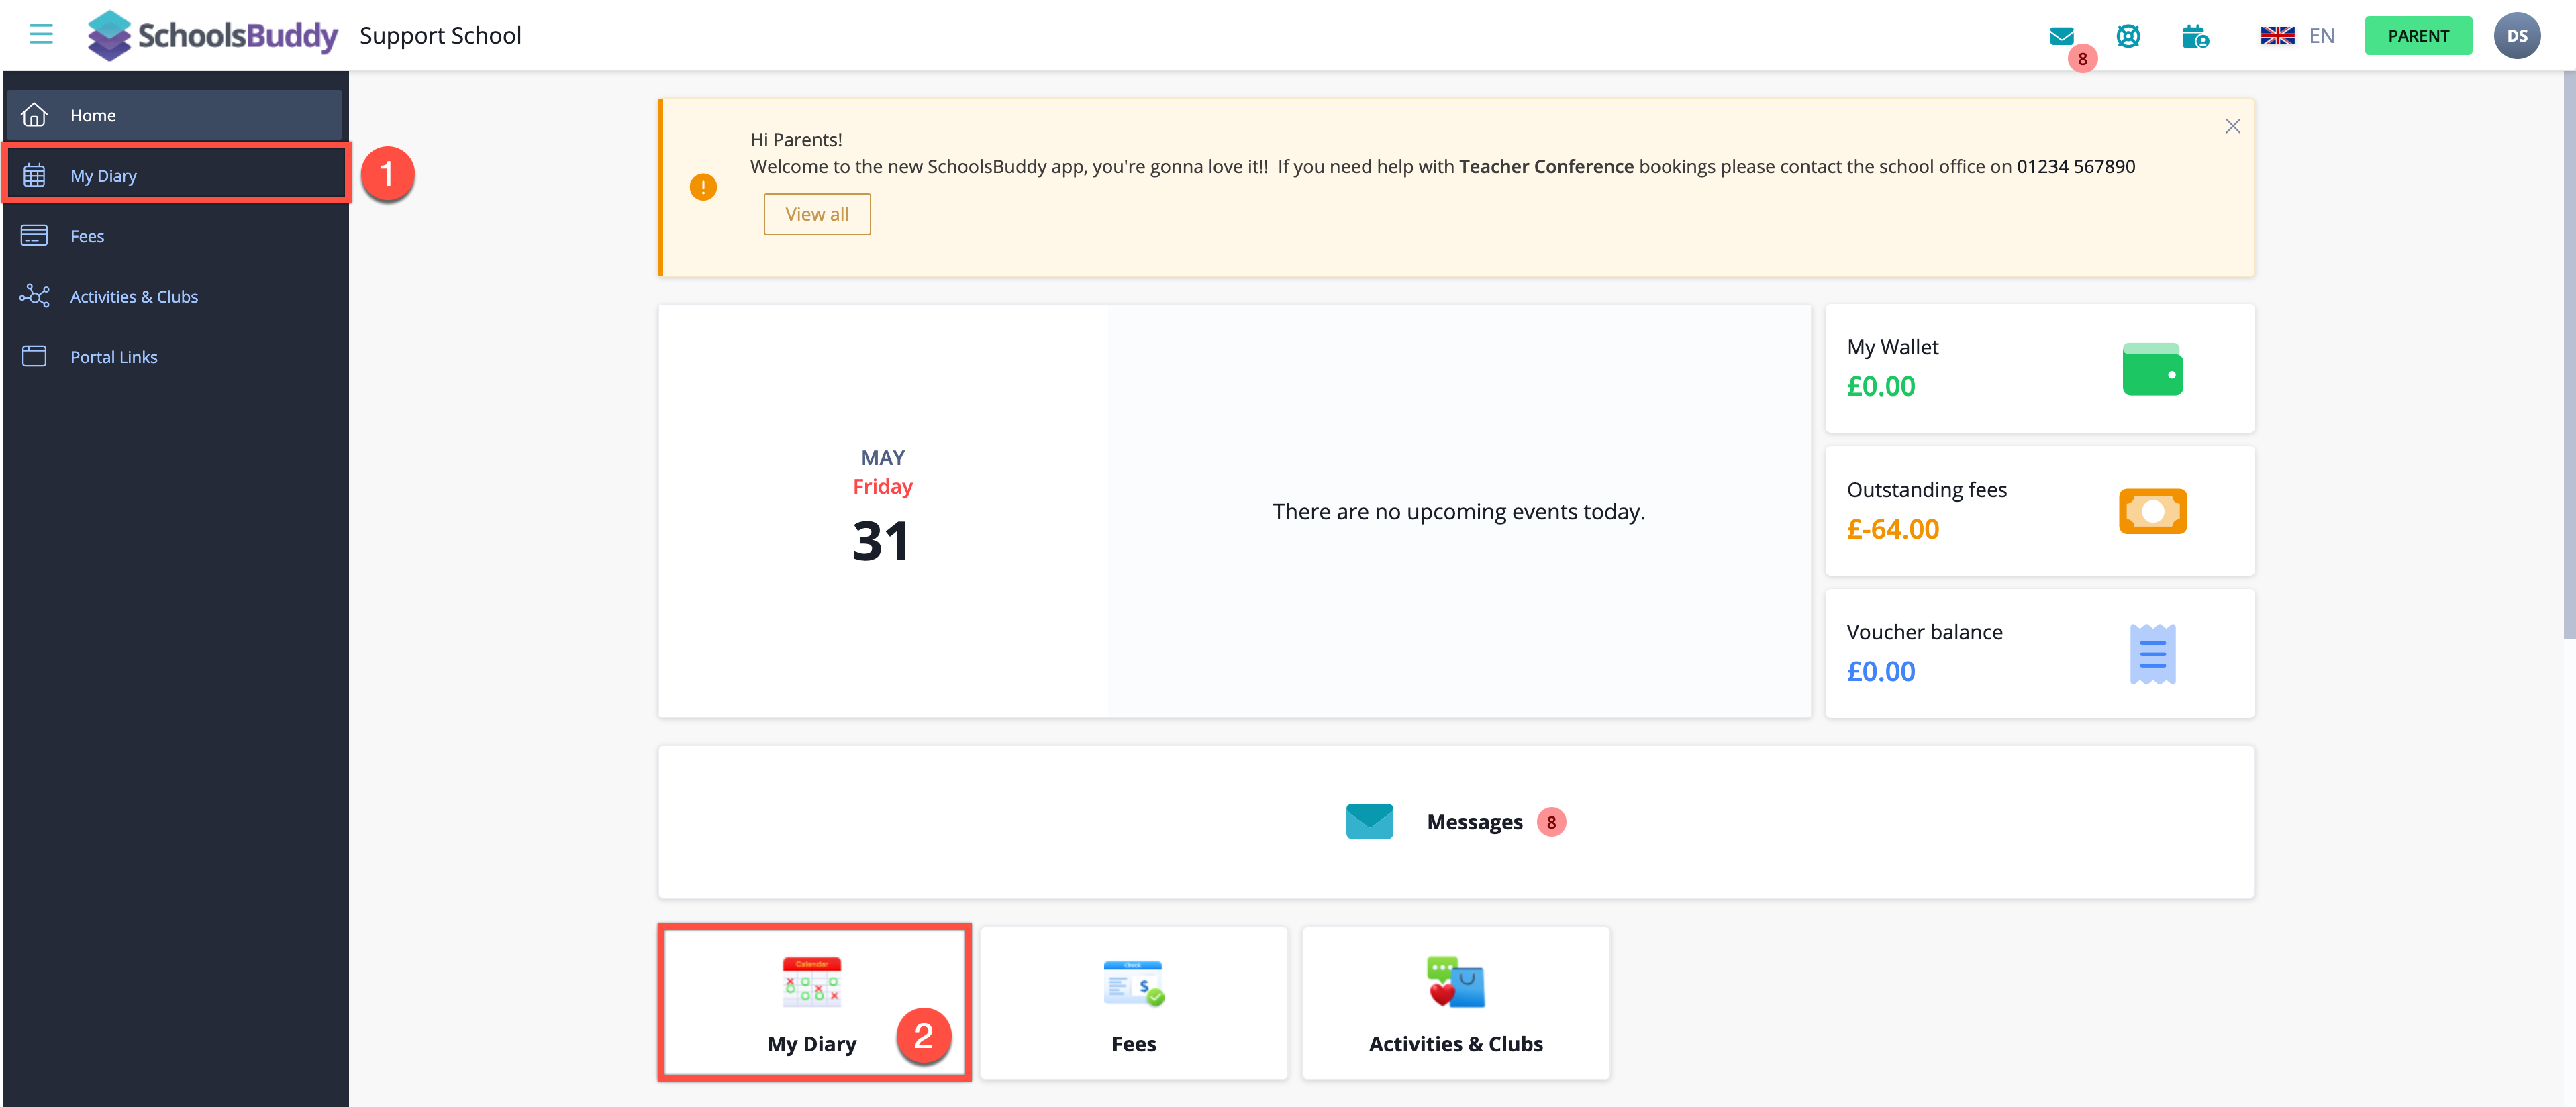
Task: Toggle the hamburger sidebar menu
Action: point(41,35)
